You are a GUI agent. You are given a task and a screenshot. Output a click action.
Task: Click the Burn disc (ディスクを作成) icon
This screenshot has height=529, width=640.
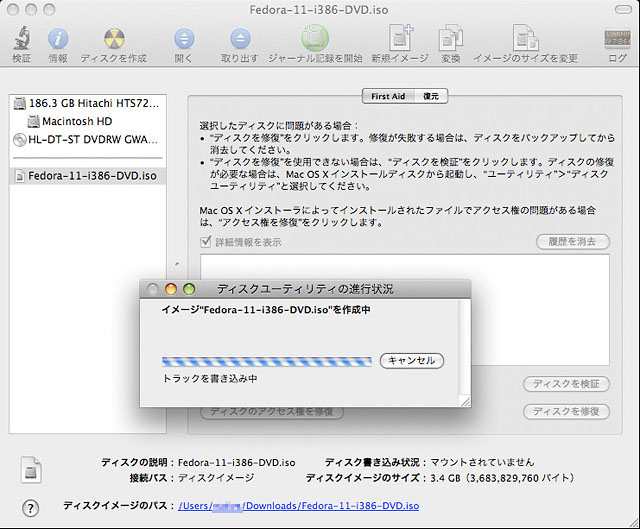tap(114, 39)
